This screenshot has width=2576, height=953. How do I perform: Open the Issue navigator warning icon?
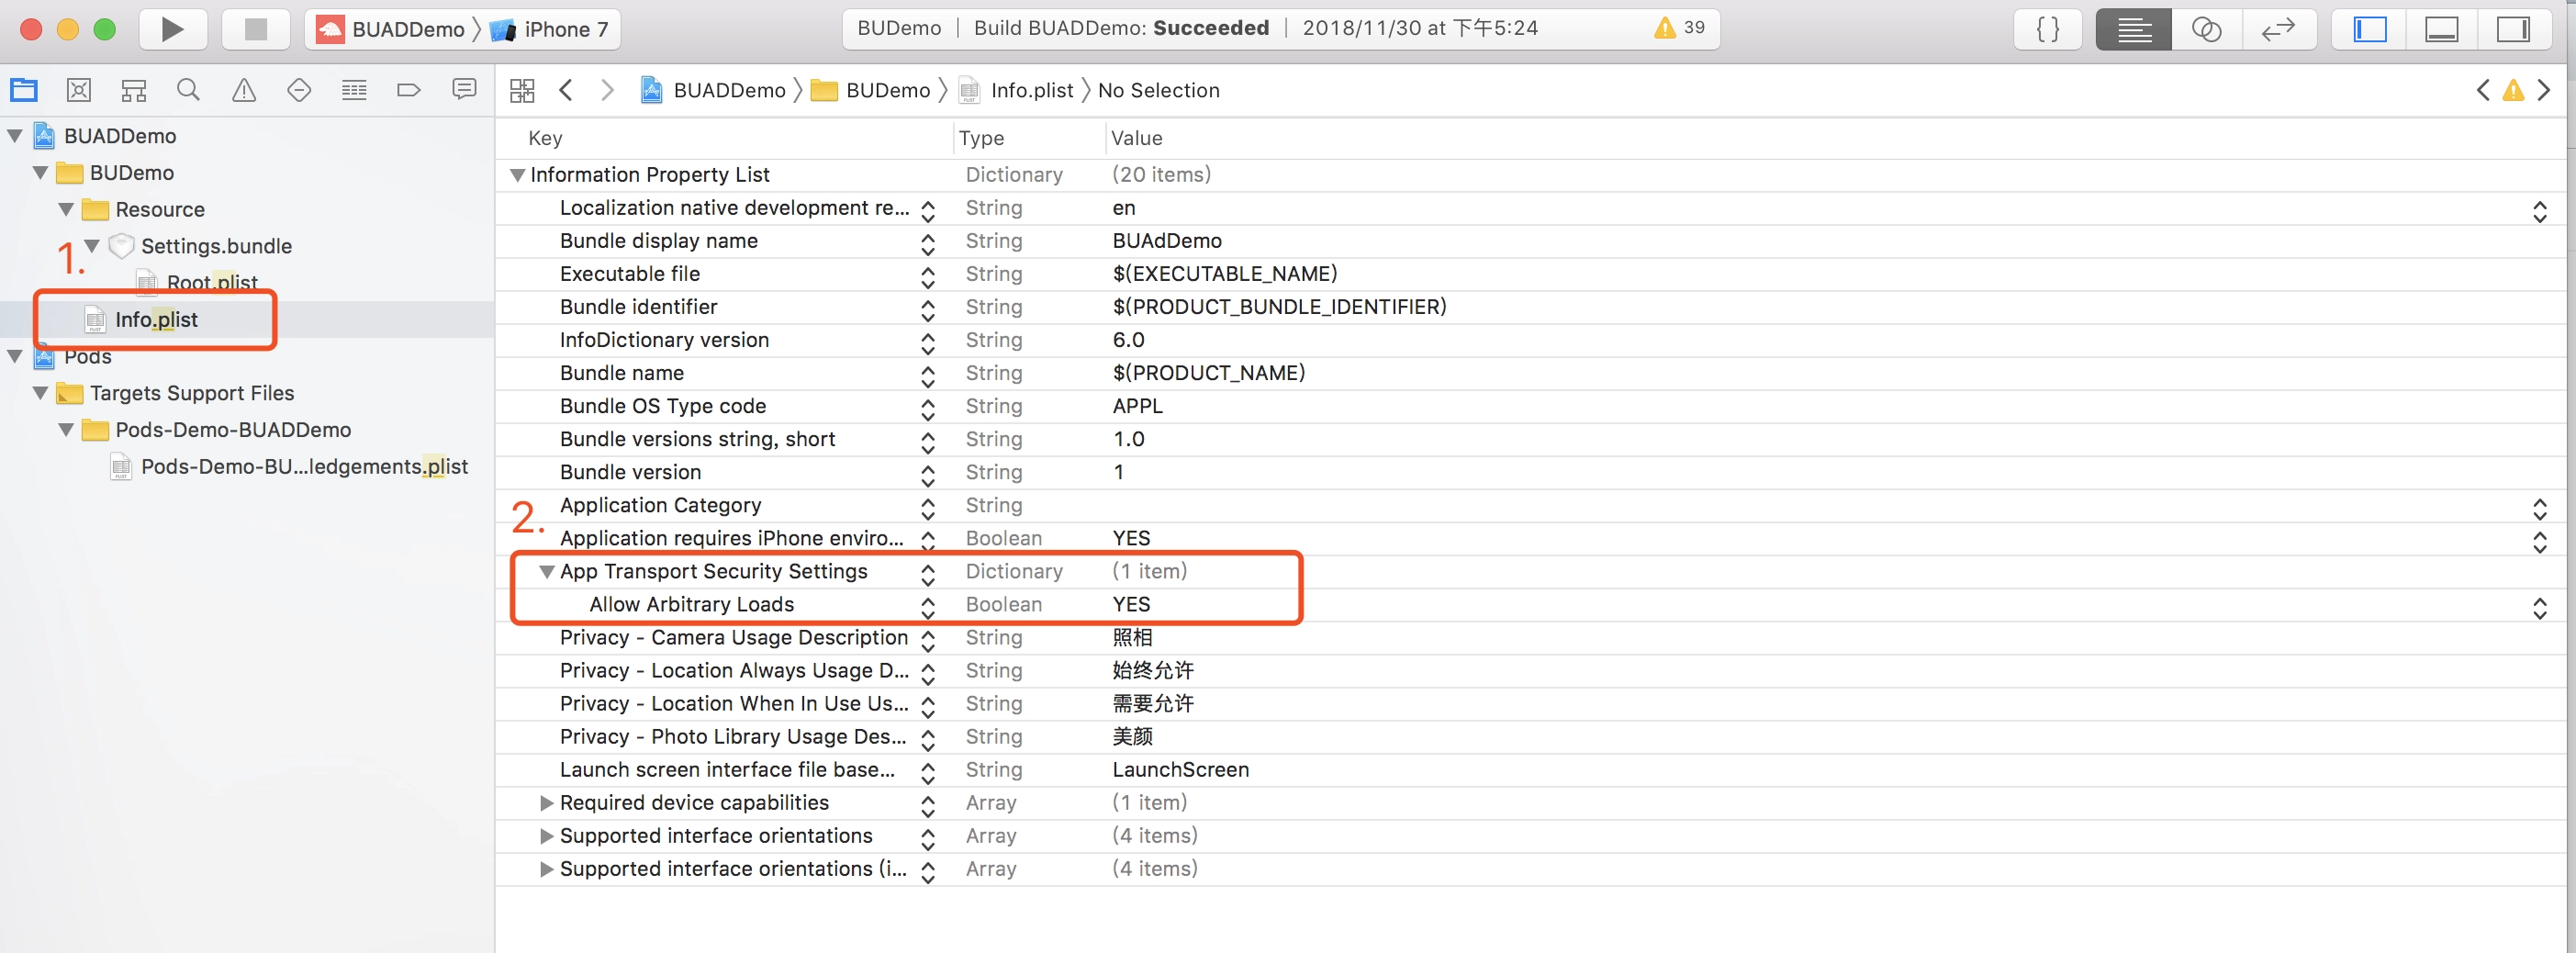(243, 91)
